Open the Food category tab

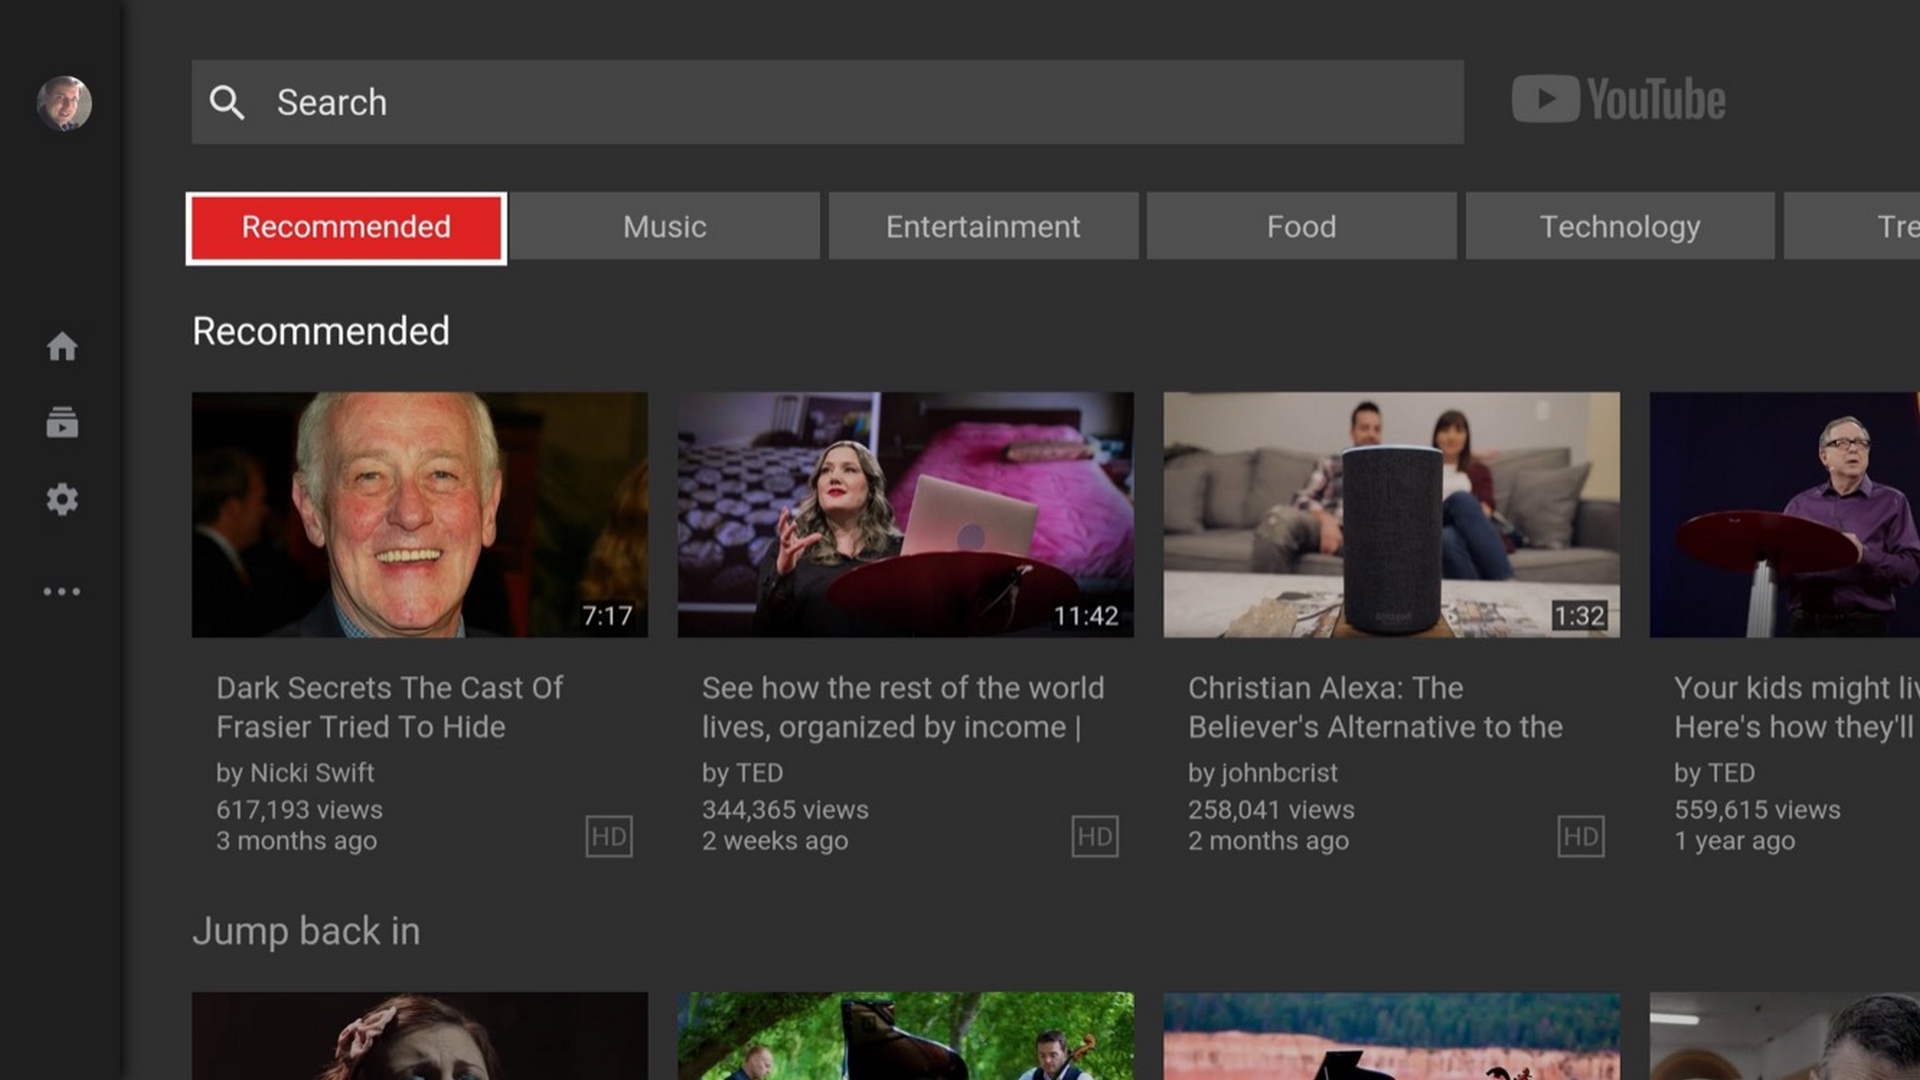[1301, 227]
